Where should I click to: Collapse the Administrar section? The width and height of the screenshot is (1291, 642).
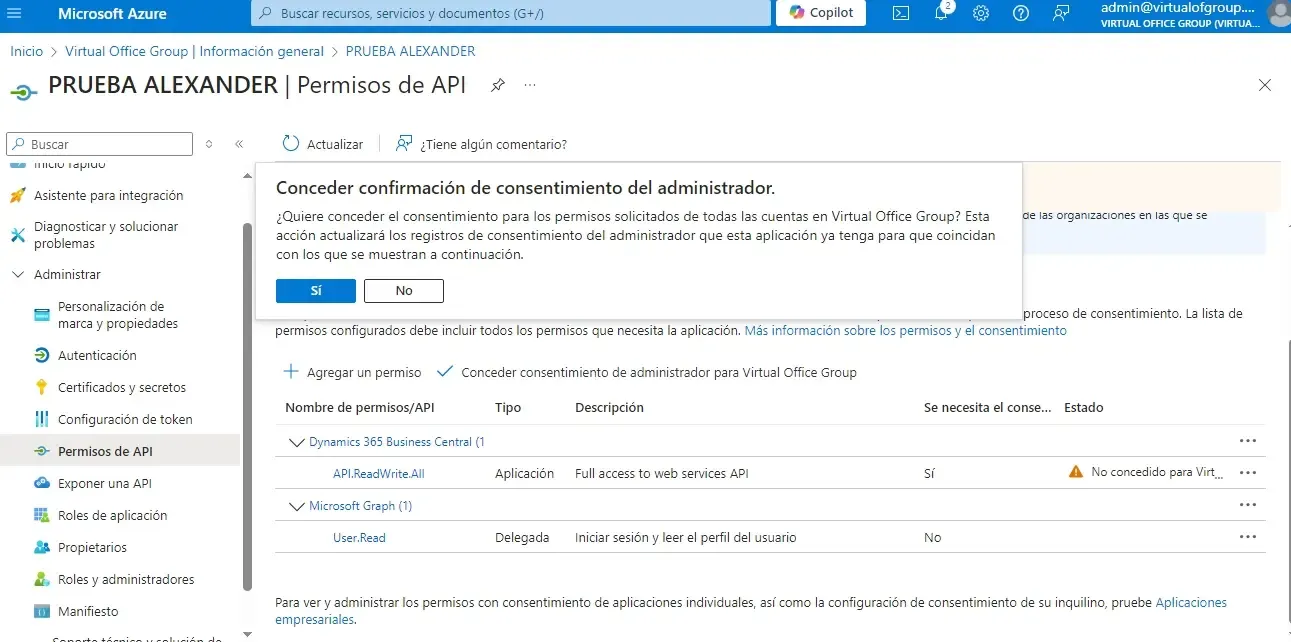coord(18,275)
